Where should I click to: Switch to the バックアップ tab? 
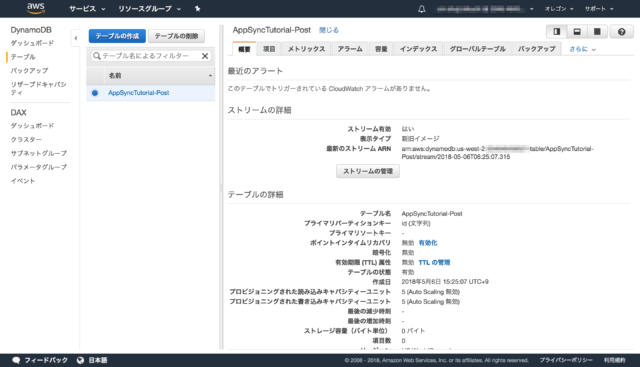(537, 49)
